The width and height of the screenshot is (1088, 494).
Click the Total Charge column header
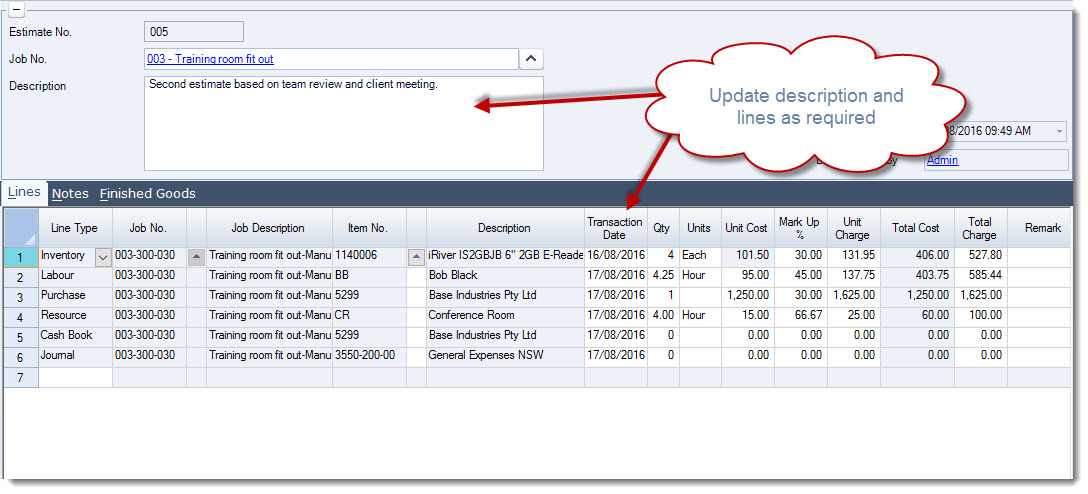click(x=980, y=228)
